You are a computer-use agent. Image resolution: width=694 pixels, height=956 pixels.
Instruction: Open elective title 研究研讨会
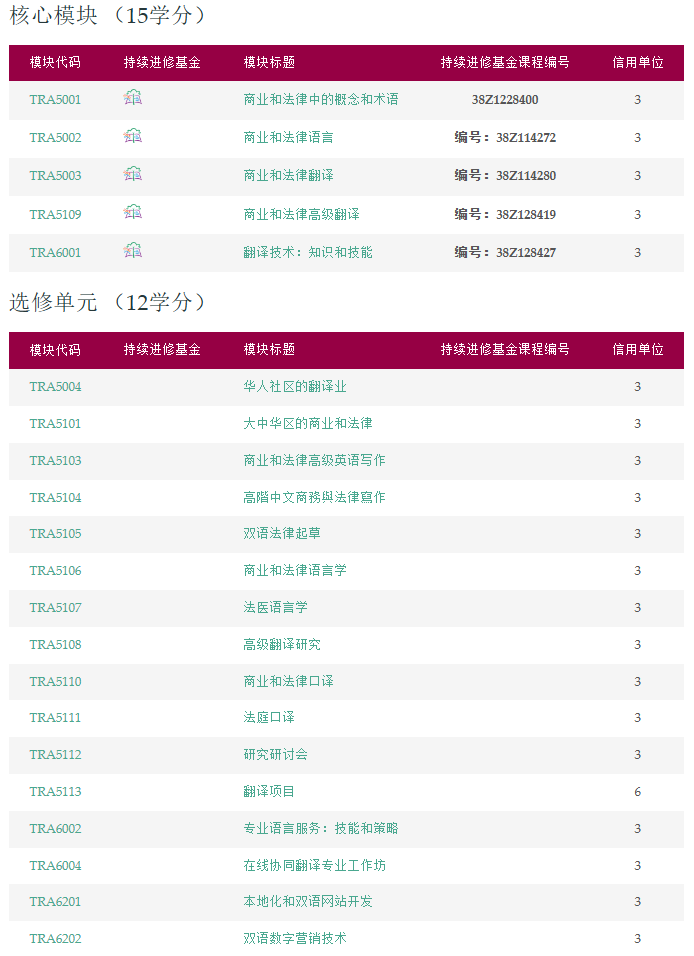coord(275,754)
